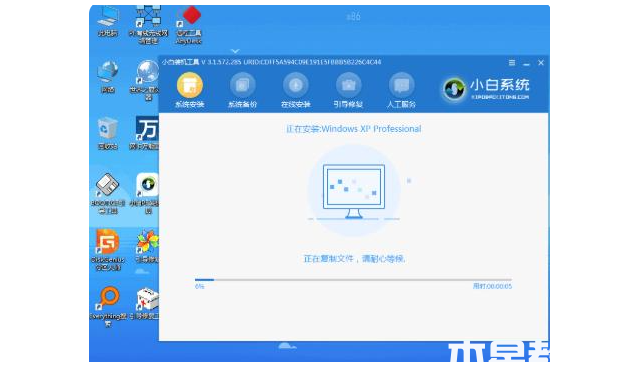Image resolution: width=643 pixels, height=378 pixels.
Task: Click the 正在安装 Windows XP Professional text
Action: point(353,129)
